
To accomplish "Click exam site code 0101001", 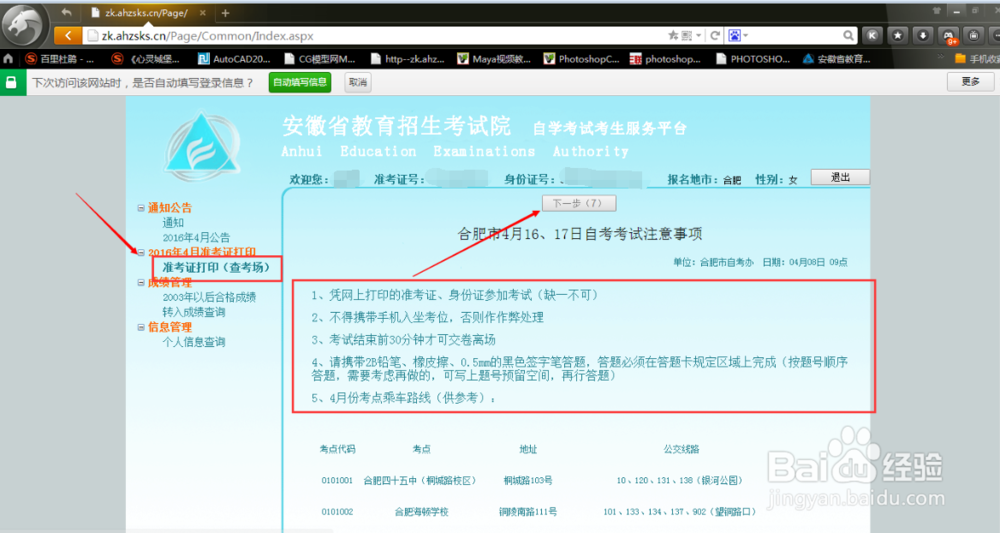I will coord(337,480).
